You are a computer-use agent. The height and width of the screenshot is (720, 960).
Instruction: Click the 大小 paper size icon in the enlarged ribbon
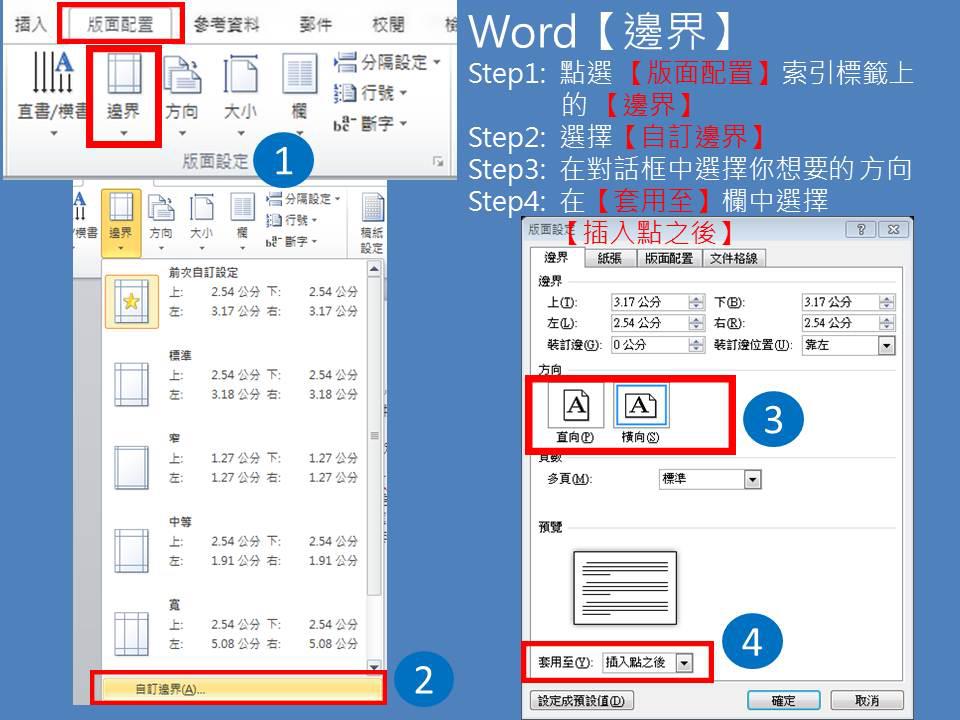tap(241, 73)
